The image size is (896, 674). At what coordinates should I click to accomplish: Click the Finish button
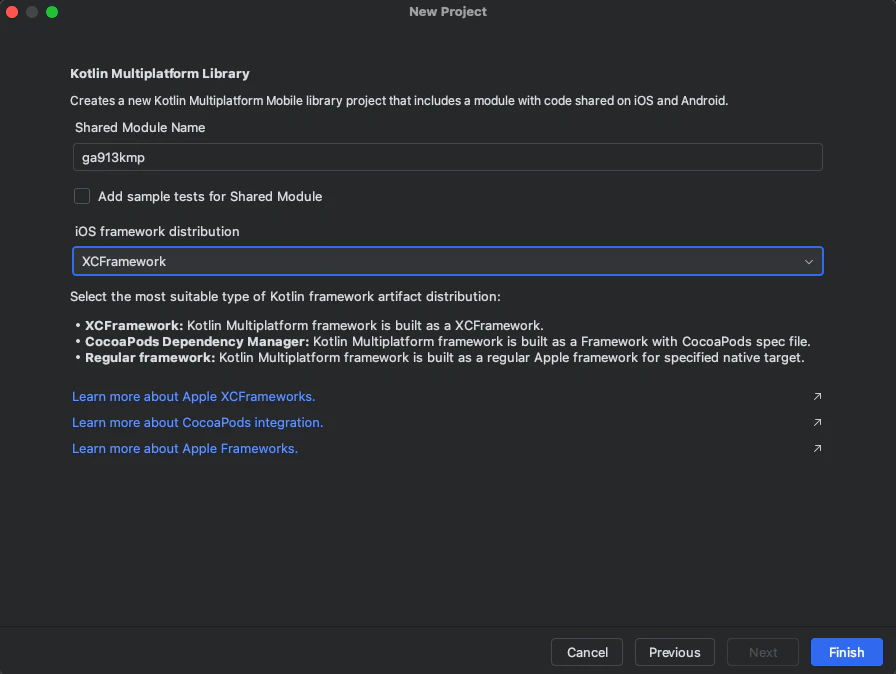tap(846, 652)
